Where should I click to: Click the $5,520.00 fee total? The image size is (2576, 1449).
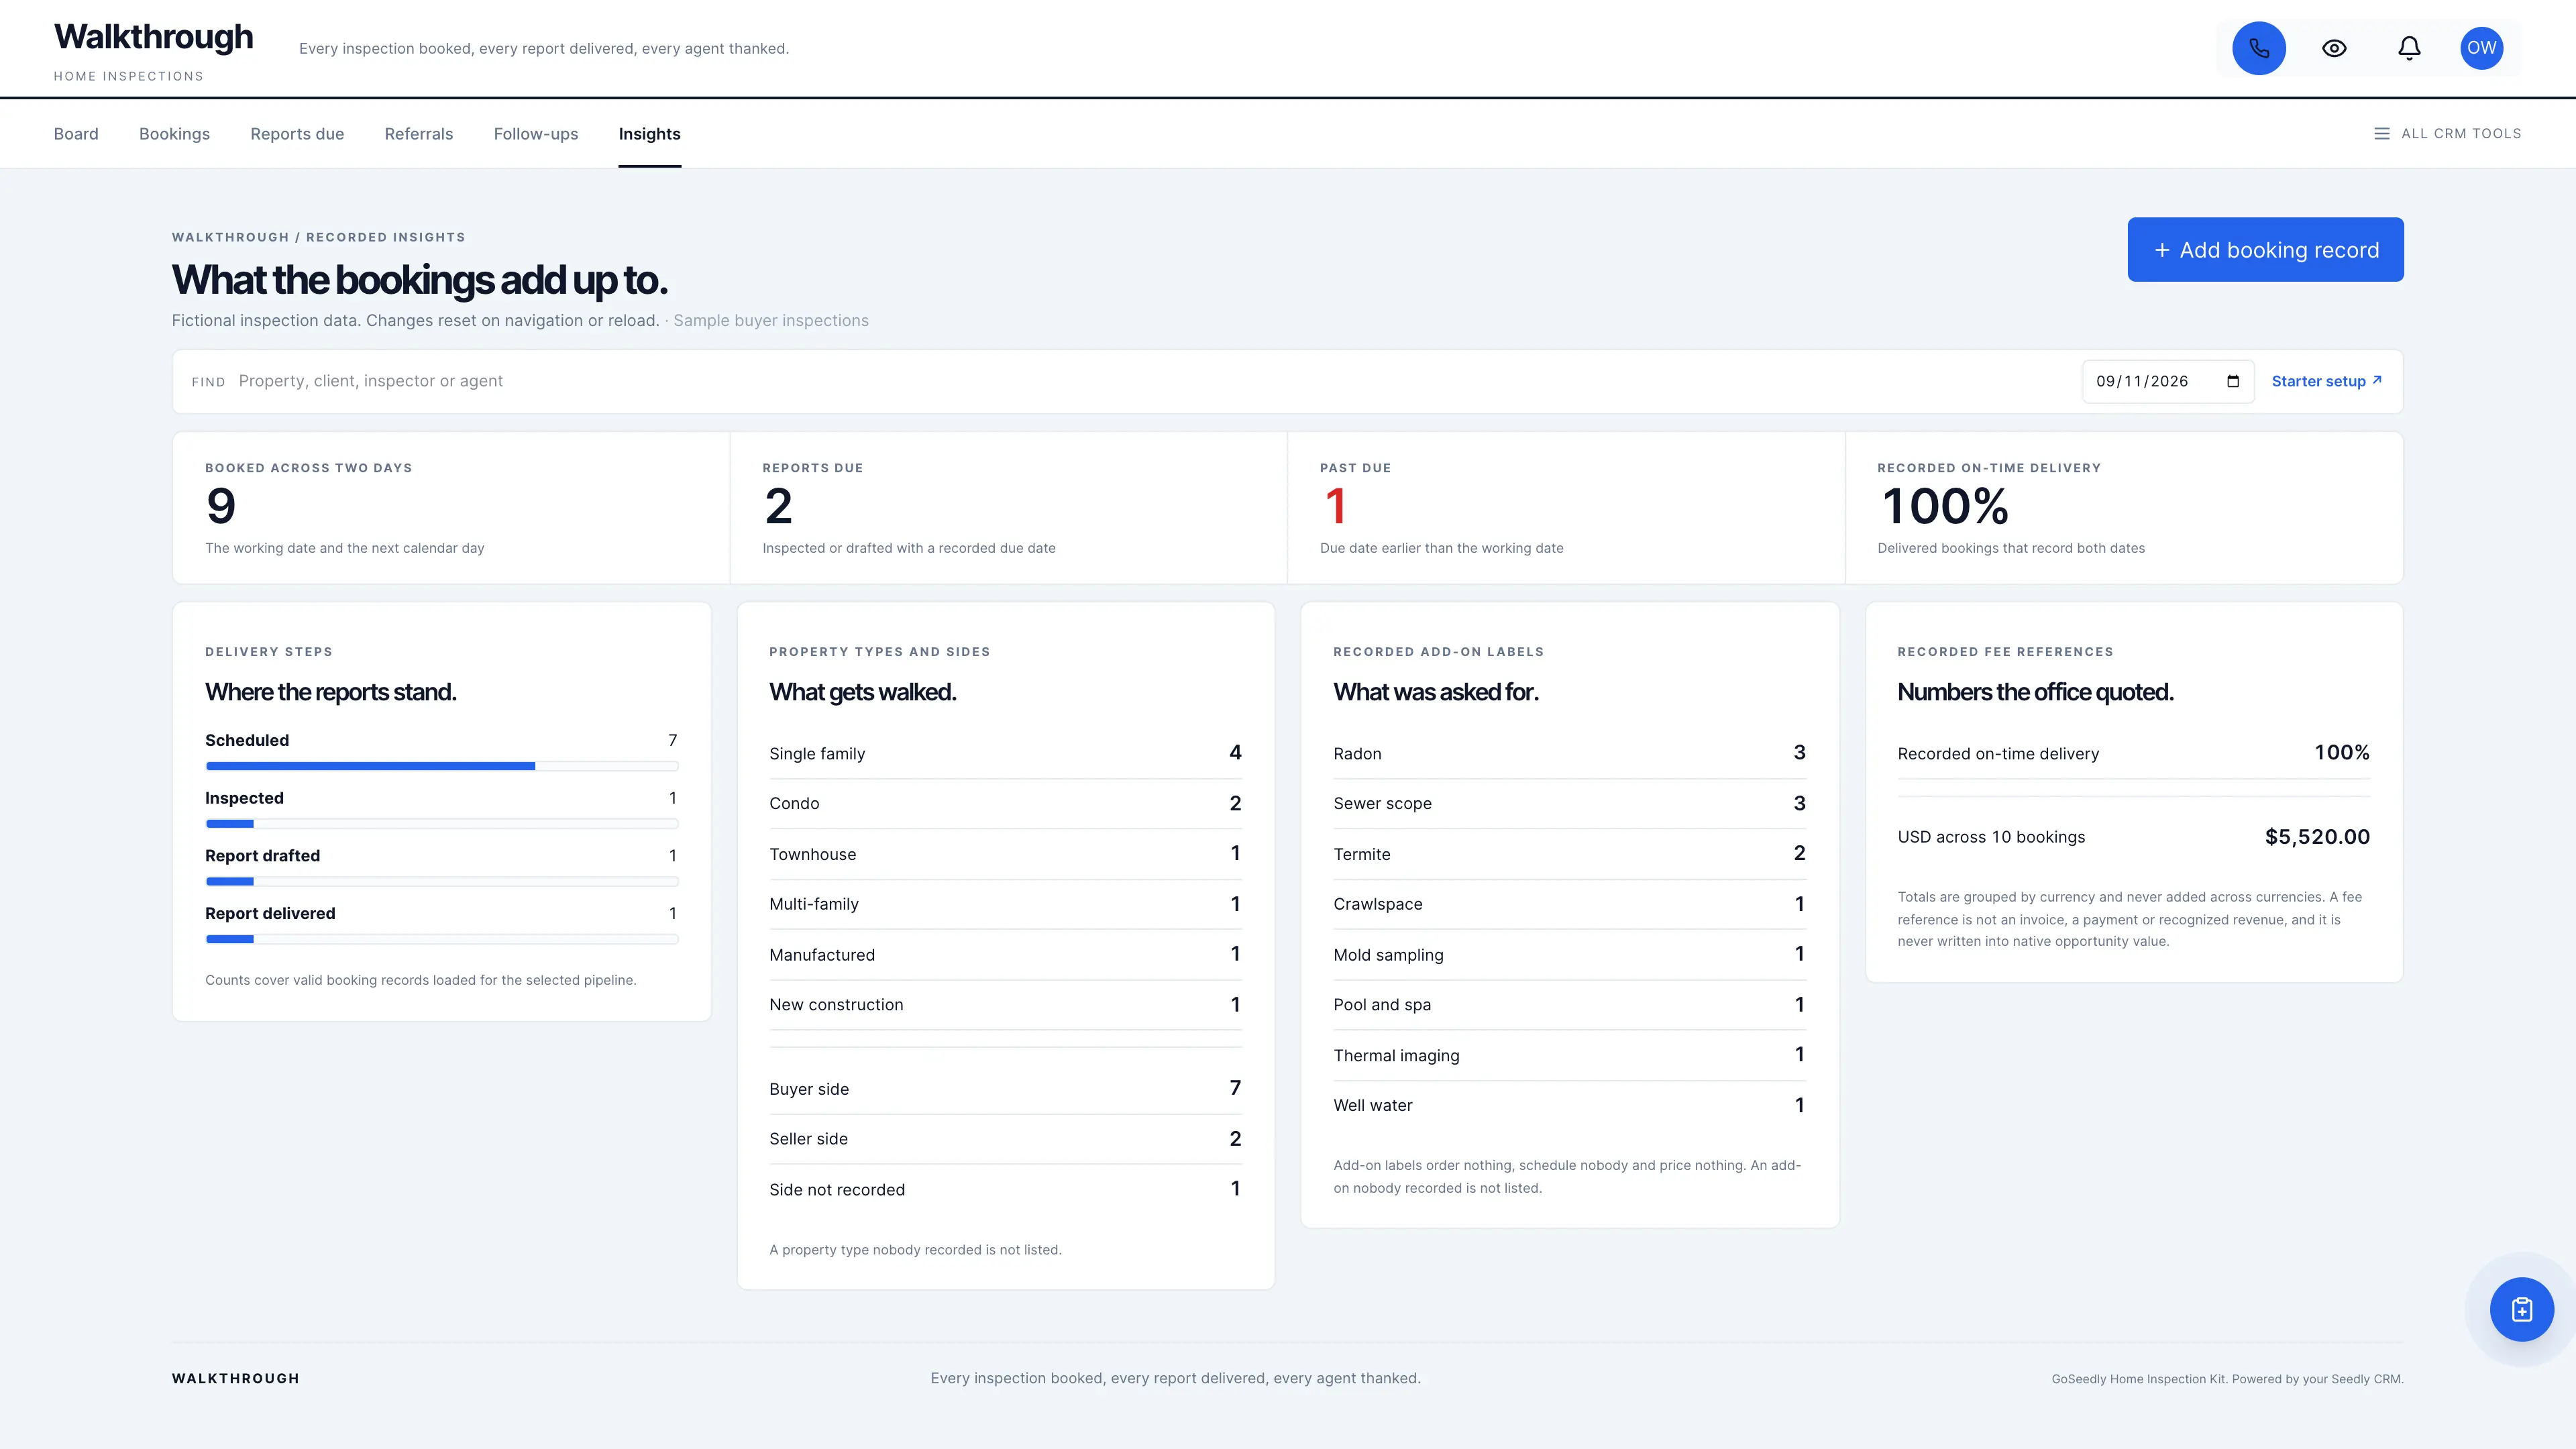tap(2317, 837)
